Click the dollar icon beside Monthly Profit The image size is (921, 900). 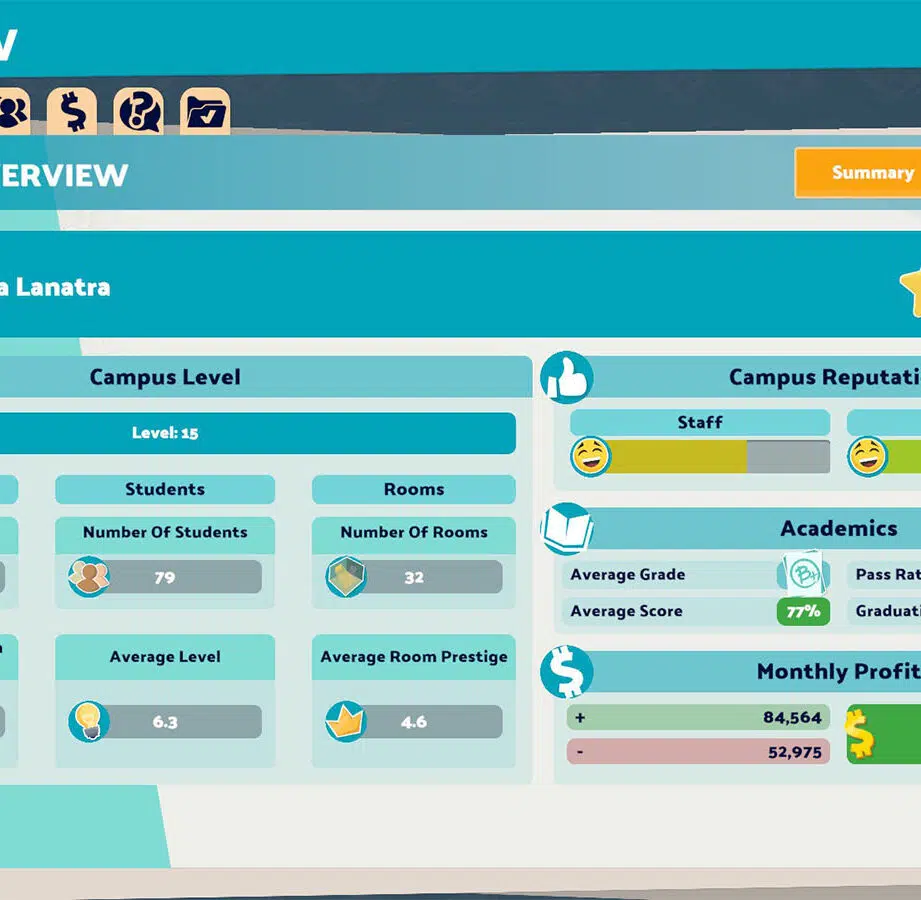pyautogui.click(x=567, y=672)
